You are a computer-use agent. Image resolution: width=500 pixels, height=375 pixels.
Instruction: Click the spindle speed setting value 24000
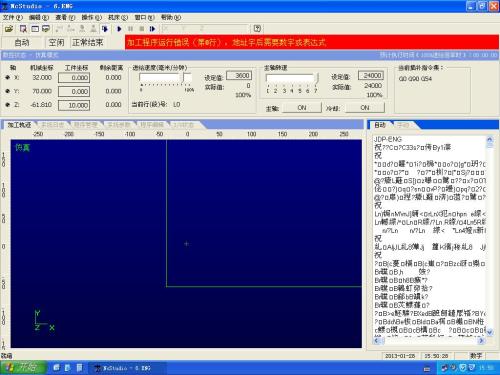point(371,76)
